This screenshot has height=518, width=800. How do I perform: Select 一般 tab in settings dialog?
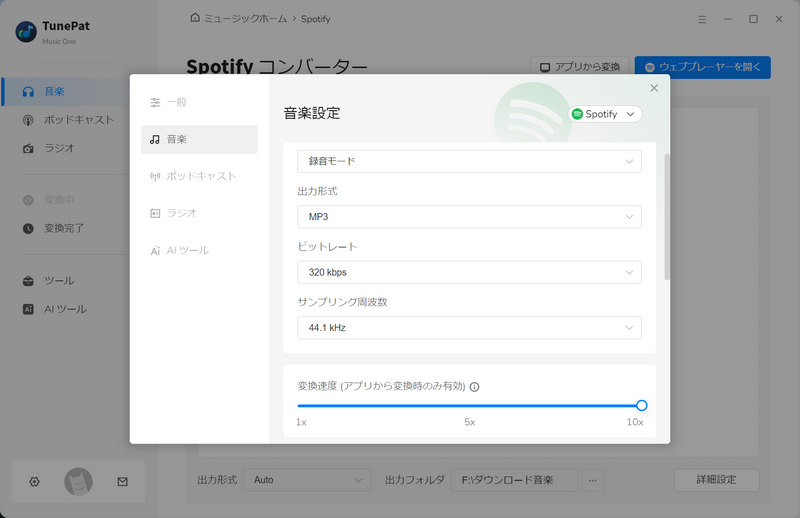coord(199,102)
